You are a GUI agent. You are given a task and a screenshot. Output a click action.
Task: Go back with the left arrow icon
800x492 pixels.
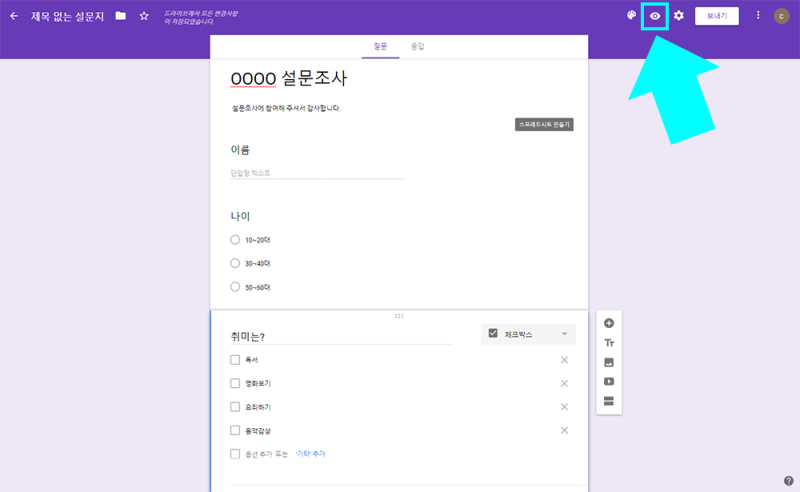(x=14, y=16)
